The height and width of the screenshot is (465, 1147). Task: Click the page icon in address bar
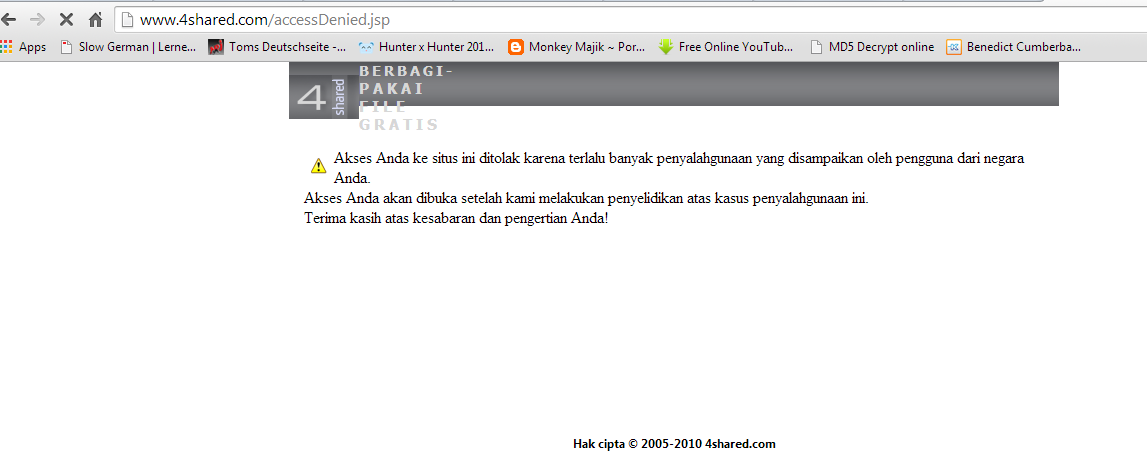click(127, 20)
